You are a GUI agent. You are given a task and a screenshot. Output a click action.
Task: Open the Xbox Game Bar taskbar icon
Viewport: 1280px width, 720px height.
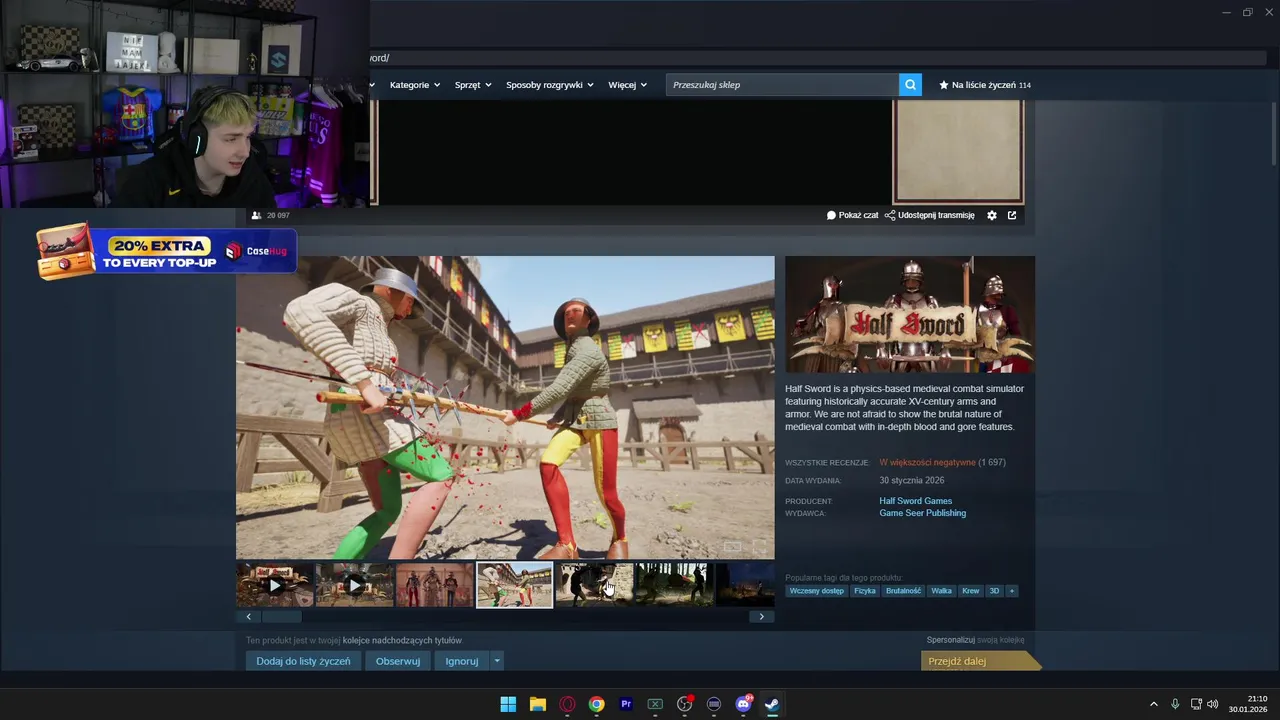(655, 704)
